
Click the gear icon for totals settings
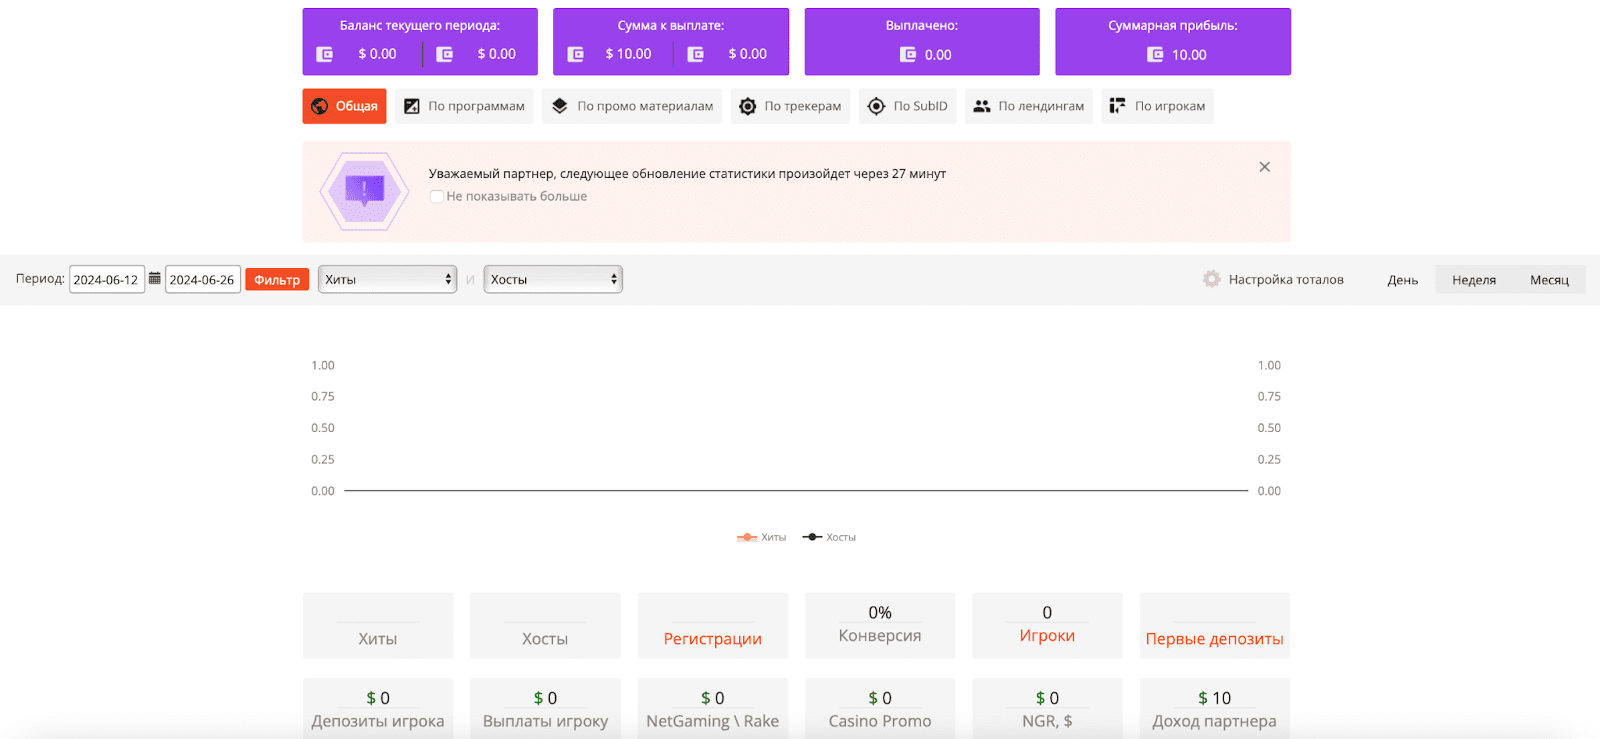[x=1212, y=279]
